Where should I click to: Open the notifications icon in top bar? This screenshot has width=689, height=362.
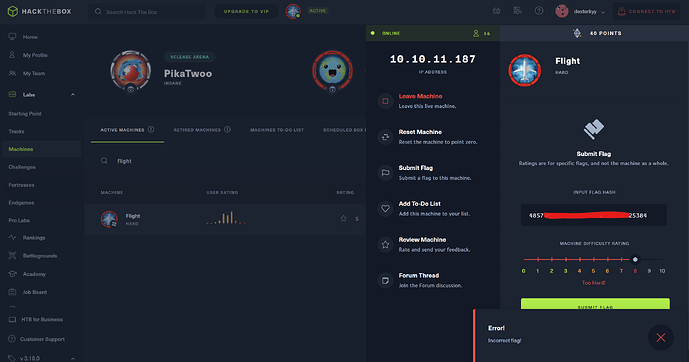click(518, 11)
